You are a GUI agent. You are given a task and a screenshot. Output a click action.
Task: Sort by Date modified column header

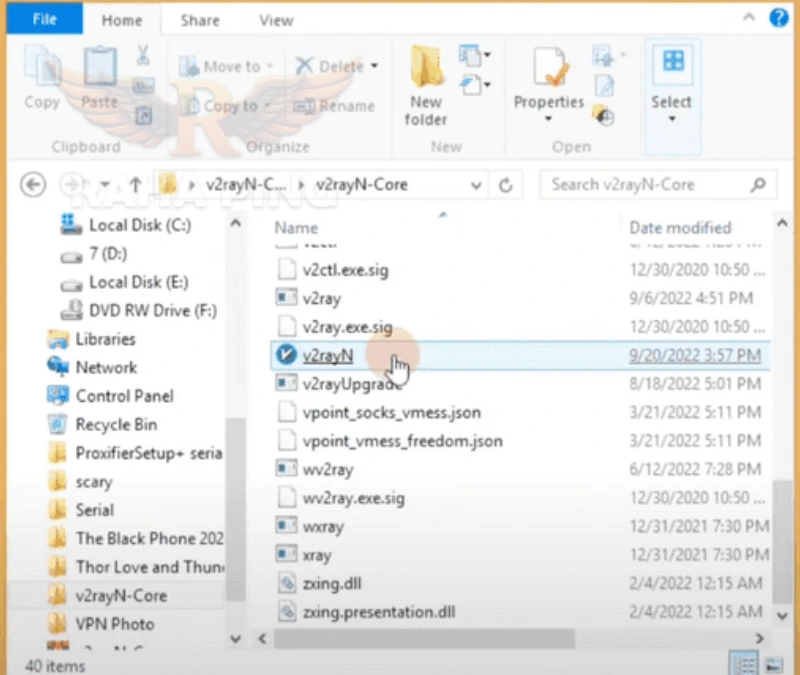coord(680,227)
